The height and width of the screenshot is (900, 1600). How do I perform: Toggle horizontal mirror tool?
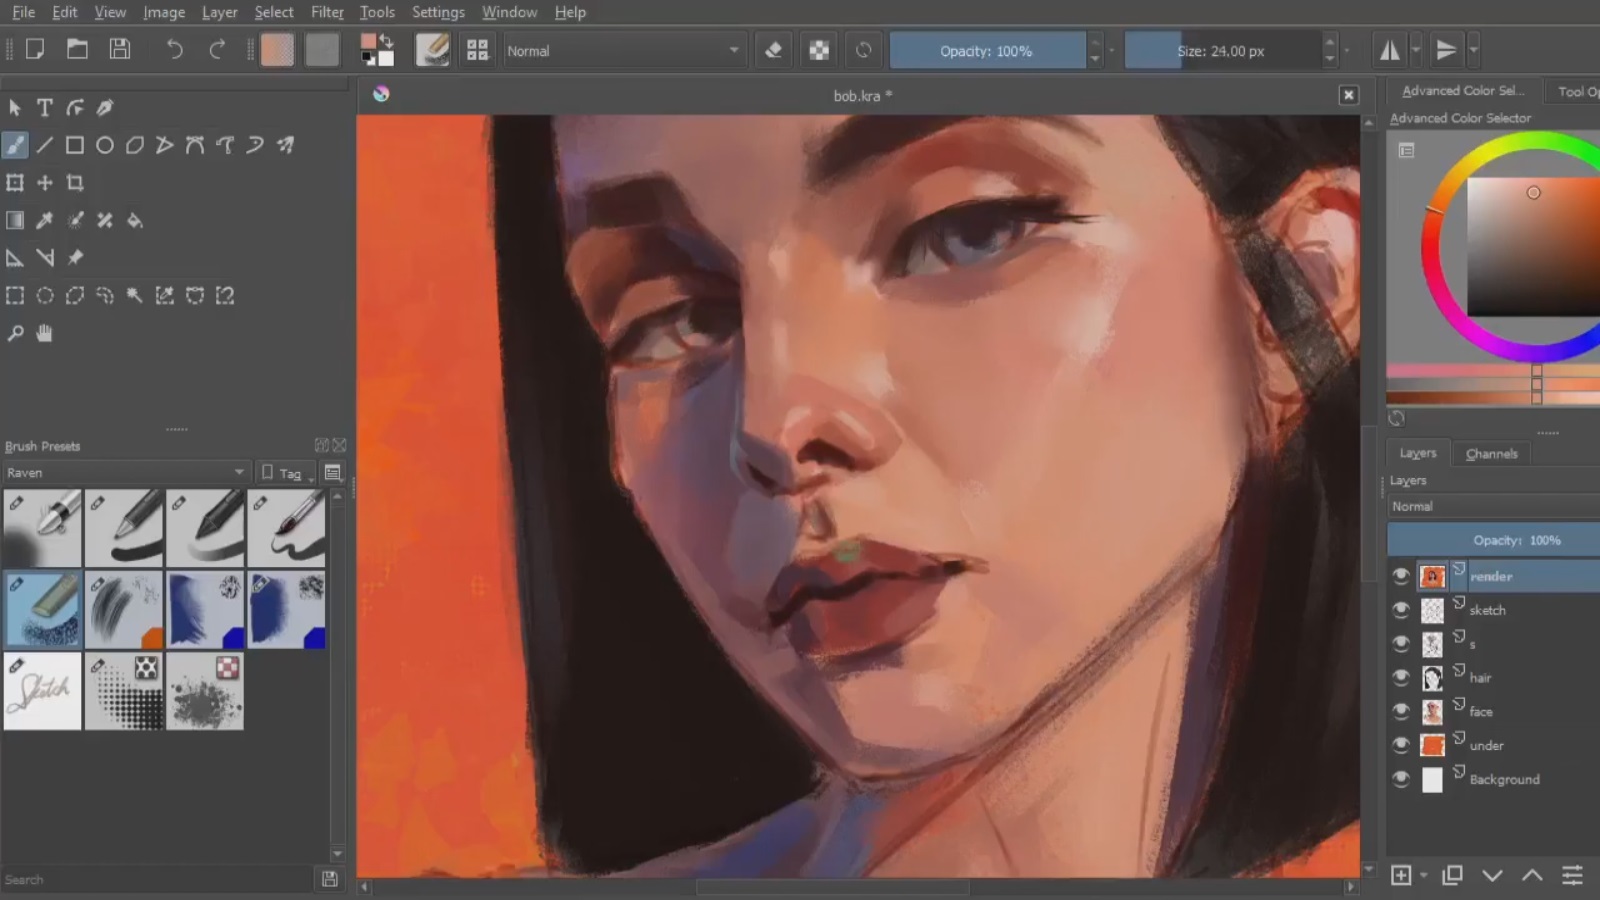click(1390, 50)
